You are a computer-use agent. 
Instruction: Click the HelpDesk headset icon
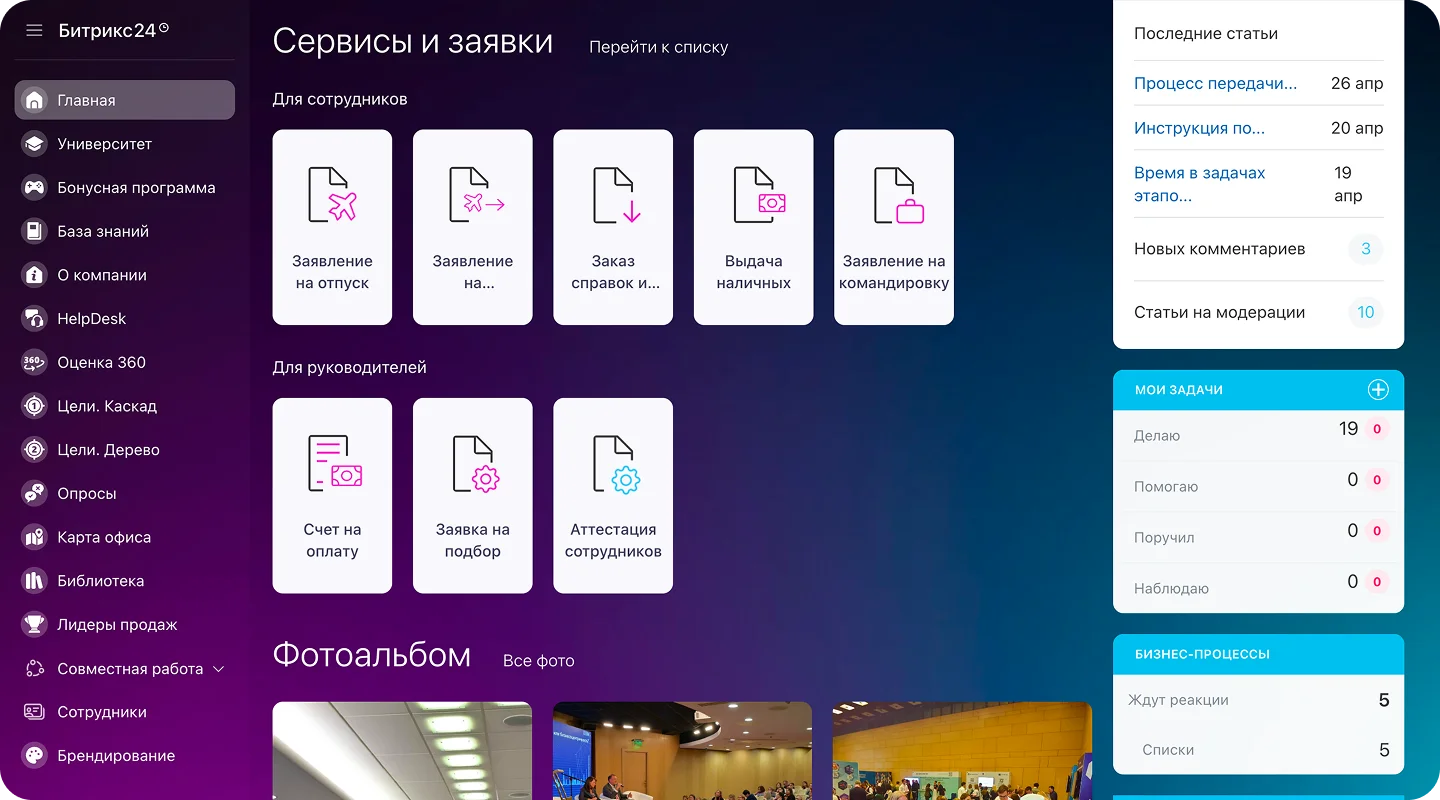coord(35,319)
